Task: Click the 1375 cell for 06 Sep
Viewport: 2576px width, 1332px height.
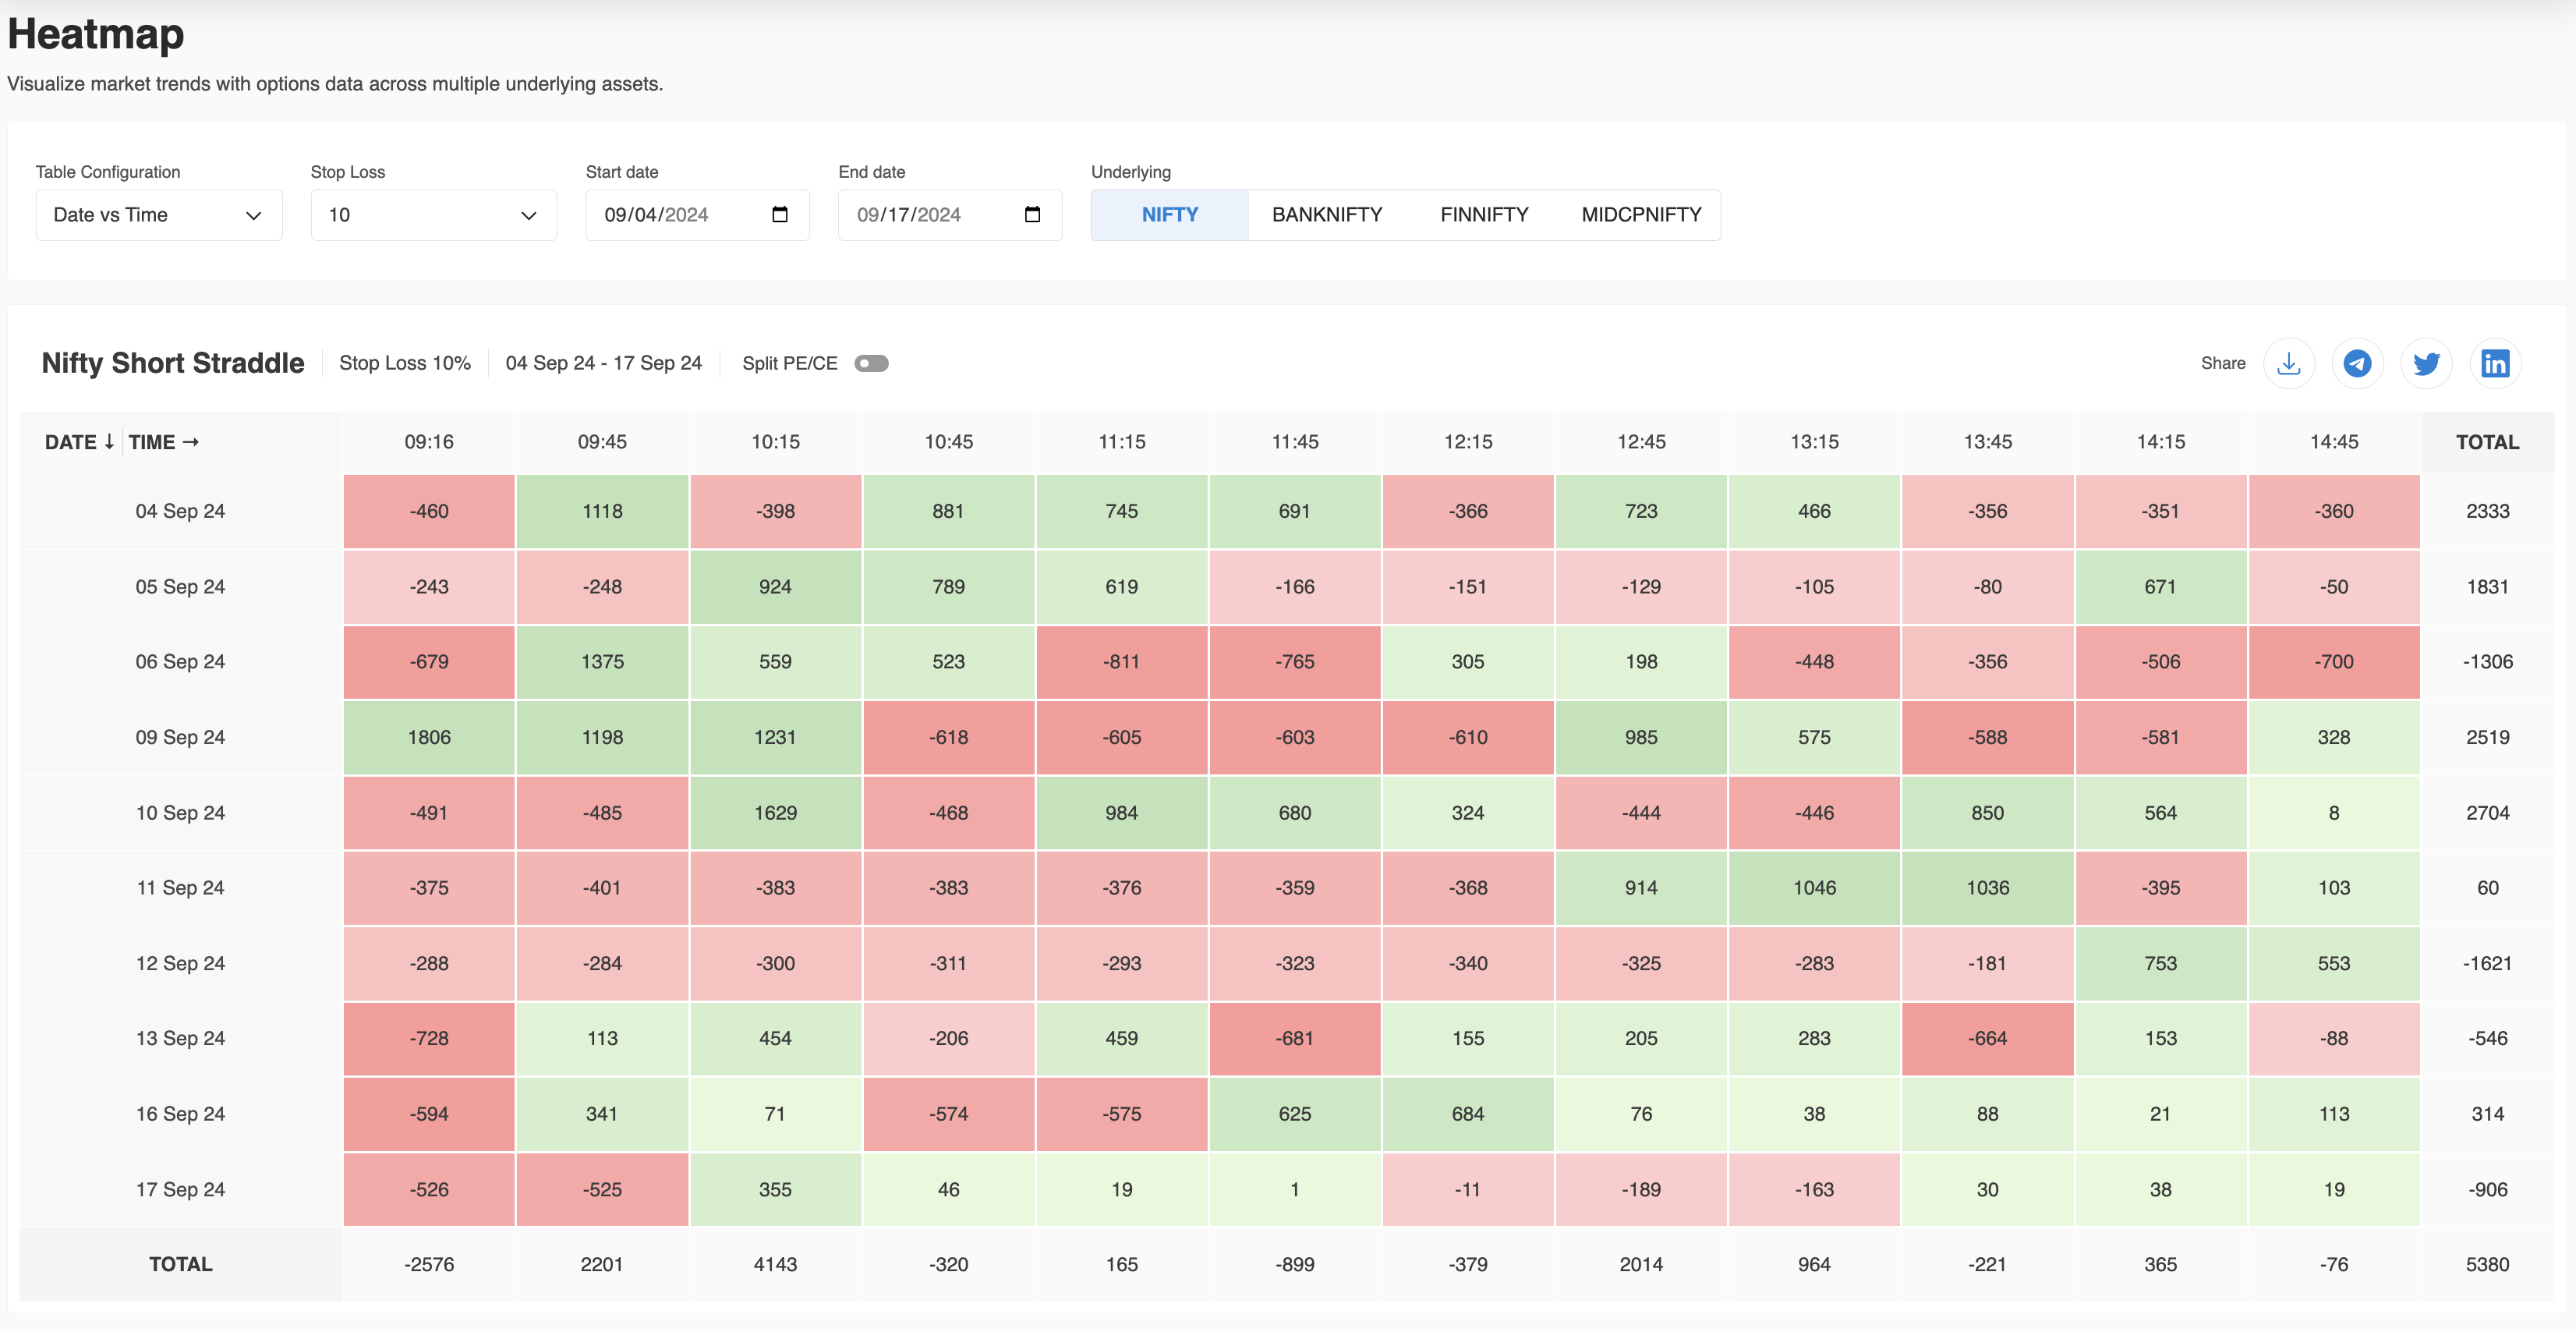Action: (602, 662)
